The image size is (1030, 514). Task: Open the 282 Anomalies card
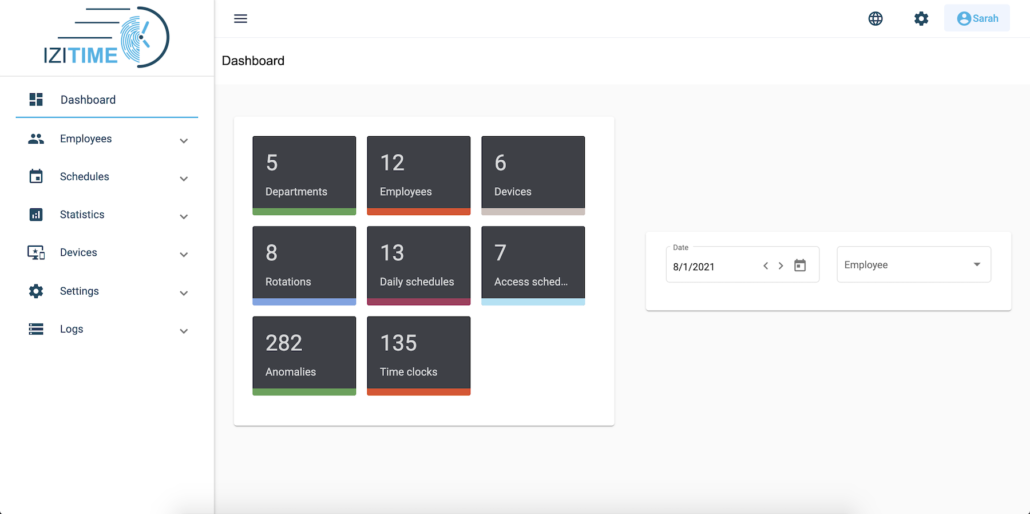click(304, 356)
